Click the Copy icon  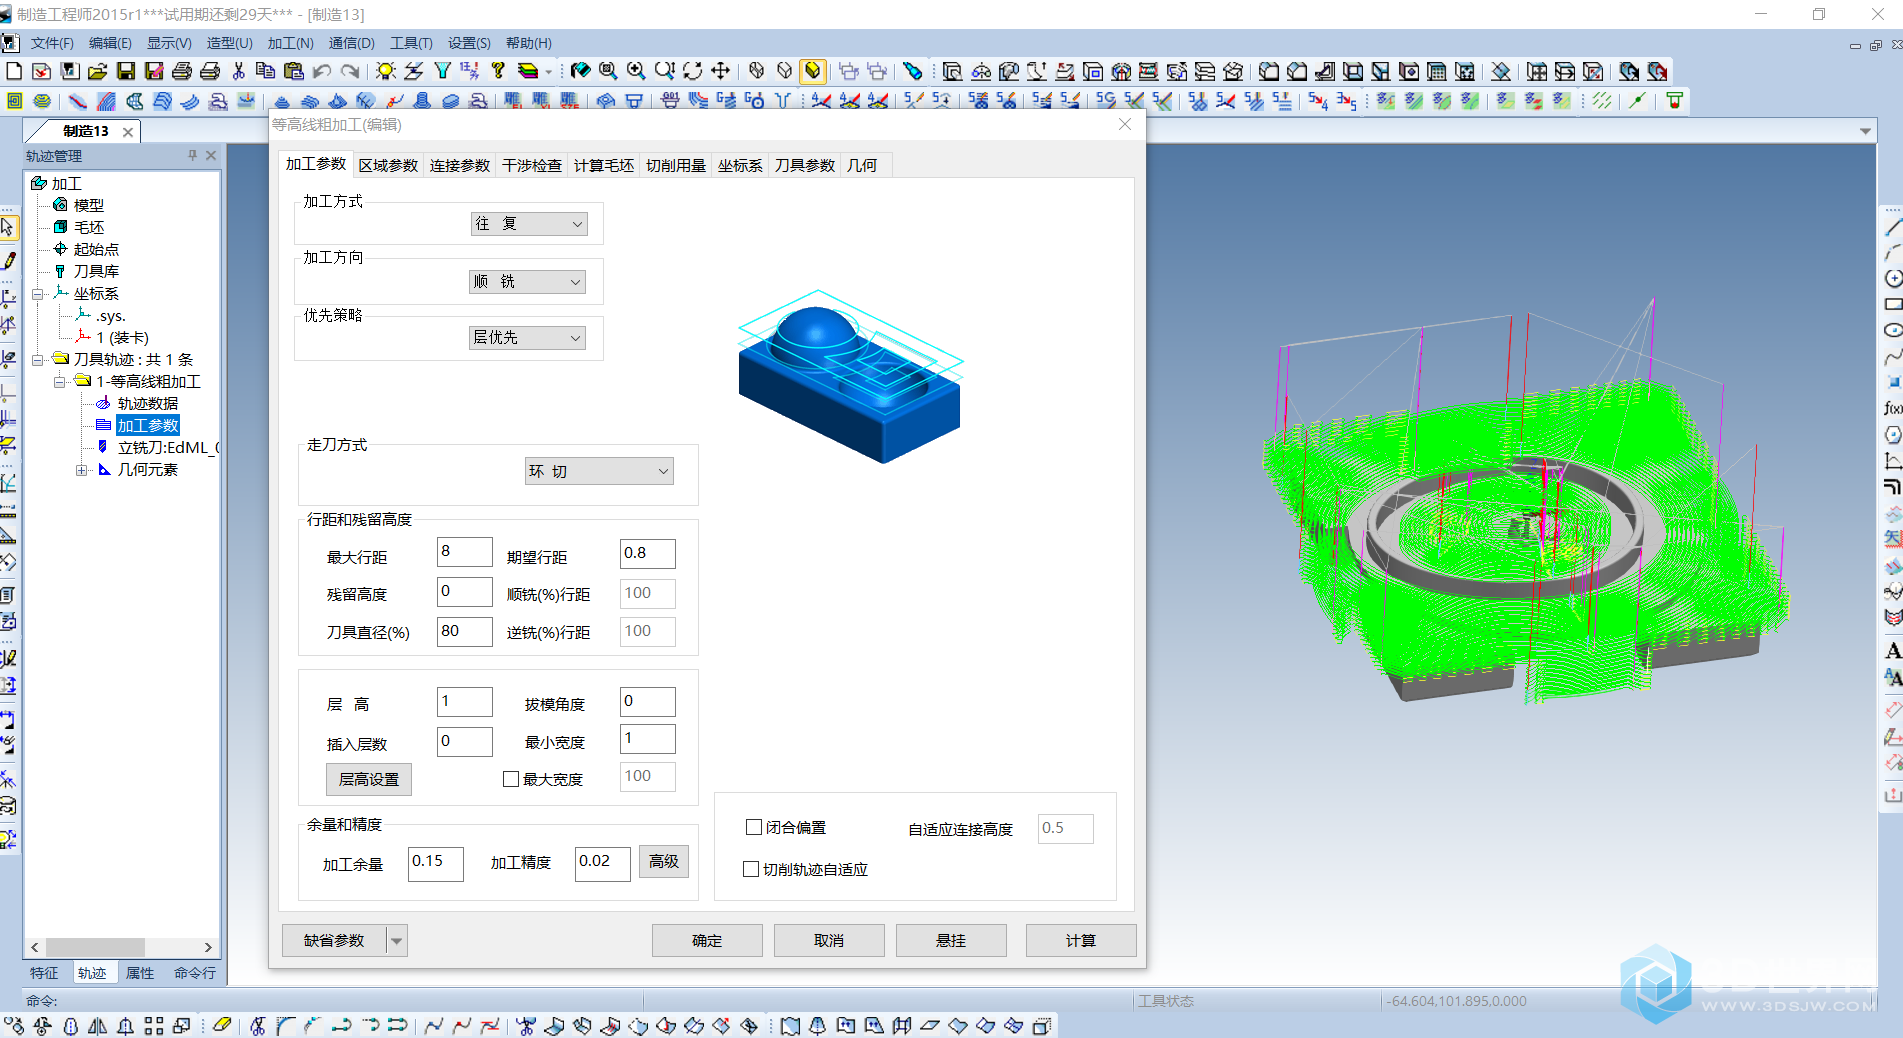(x=265, y=71)
